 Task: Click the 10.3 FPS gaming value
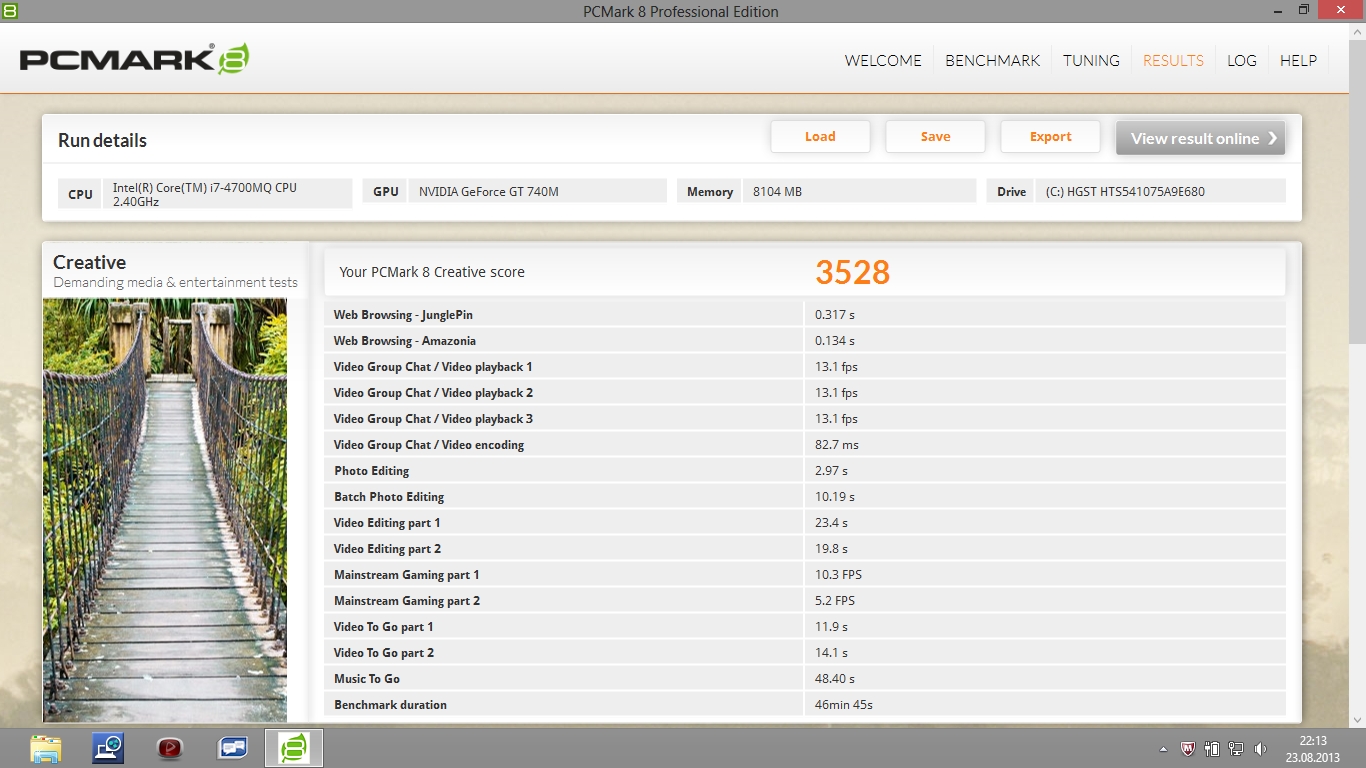pyautogui.click(x=838, y=575)
